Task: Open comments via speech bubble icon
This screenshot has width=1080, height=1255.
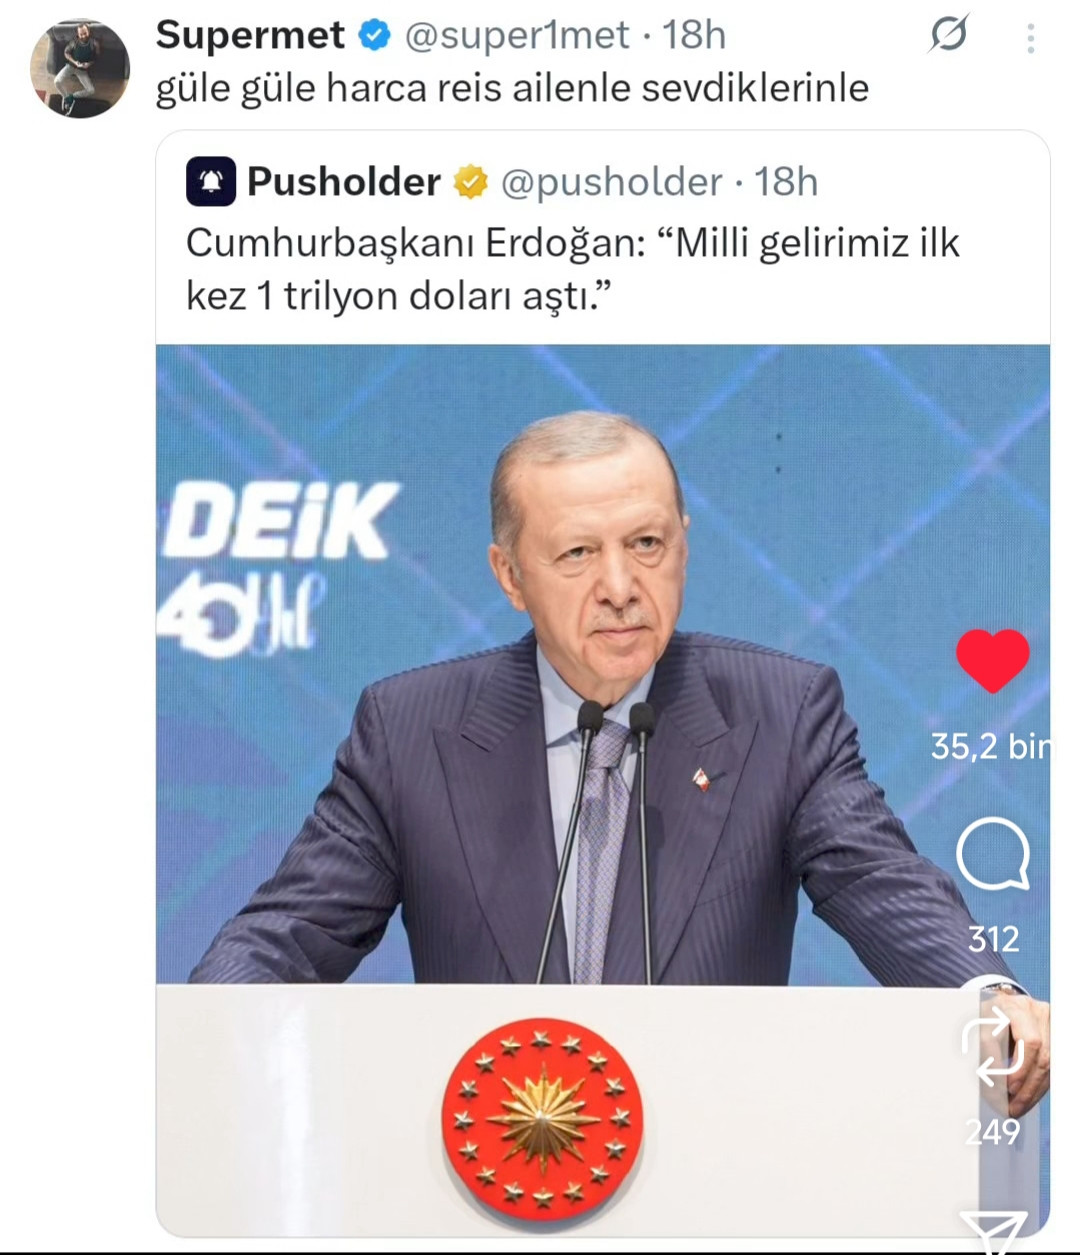Action: (x=992, y=856)
